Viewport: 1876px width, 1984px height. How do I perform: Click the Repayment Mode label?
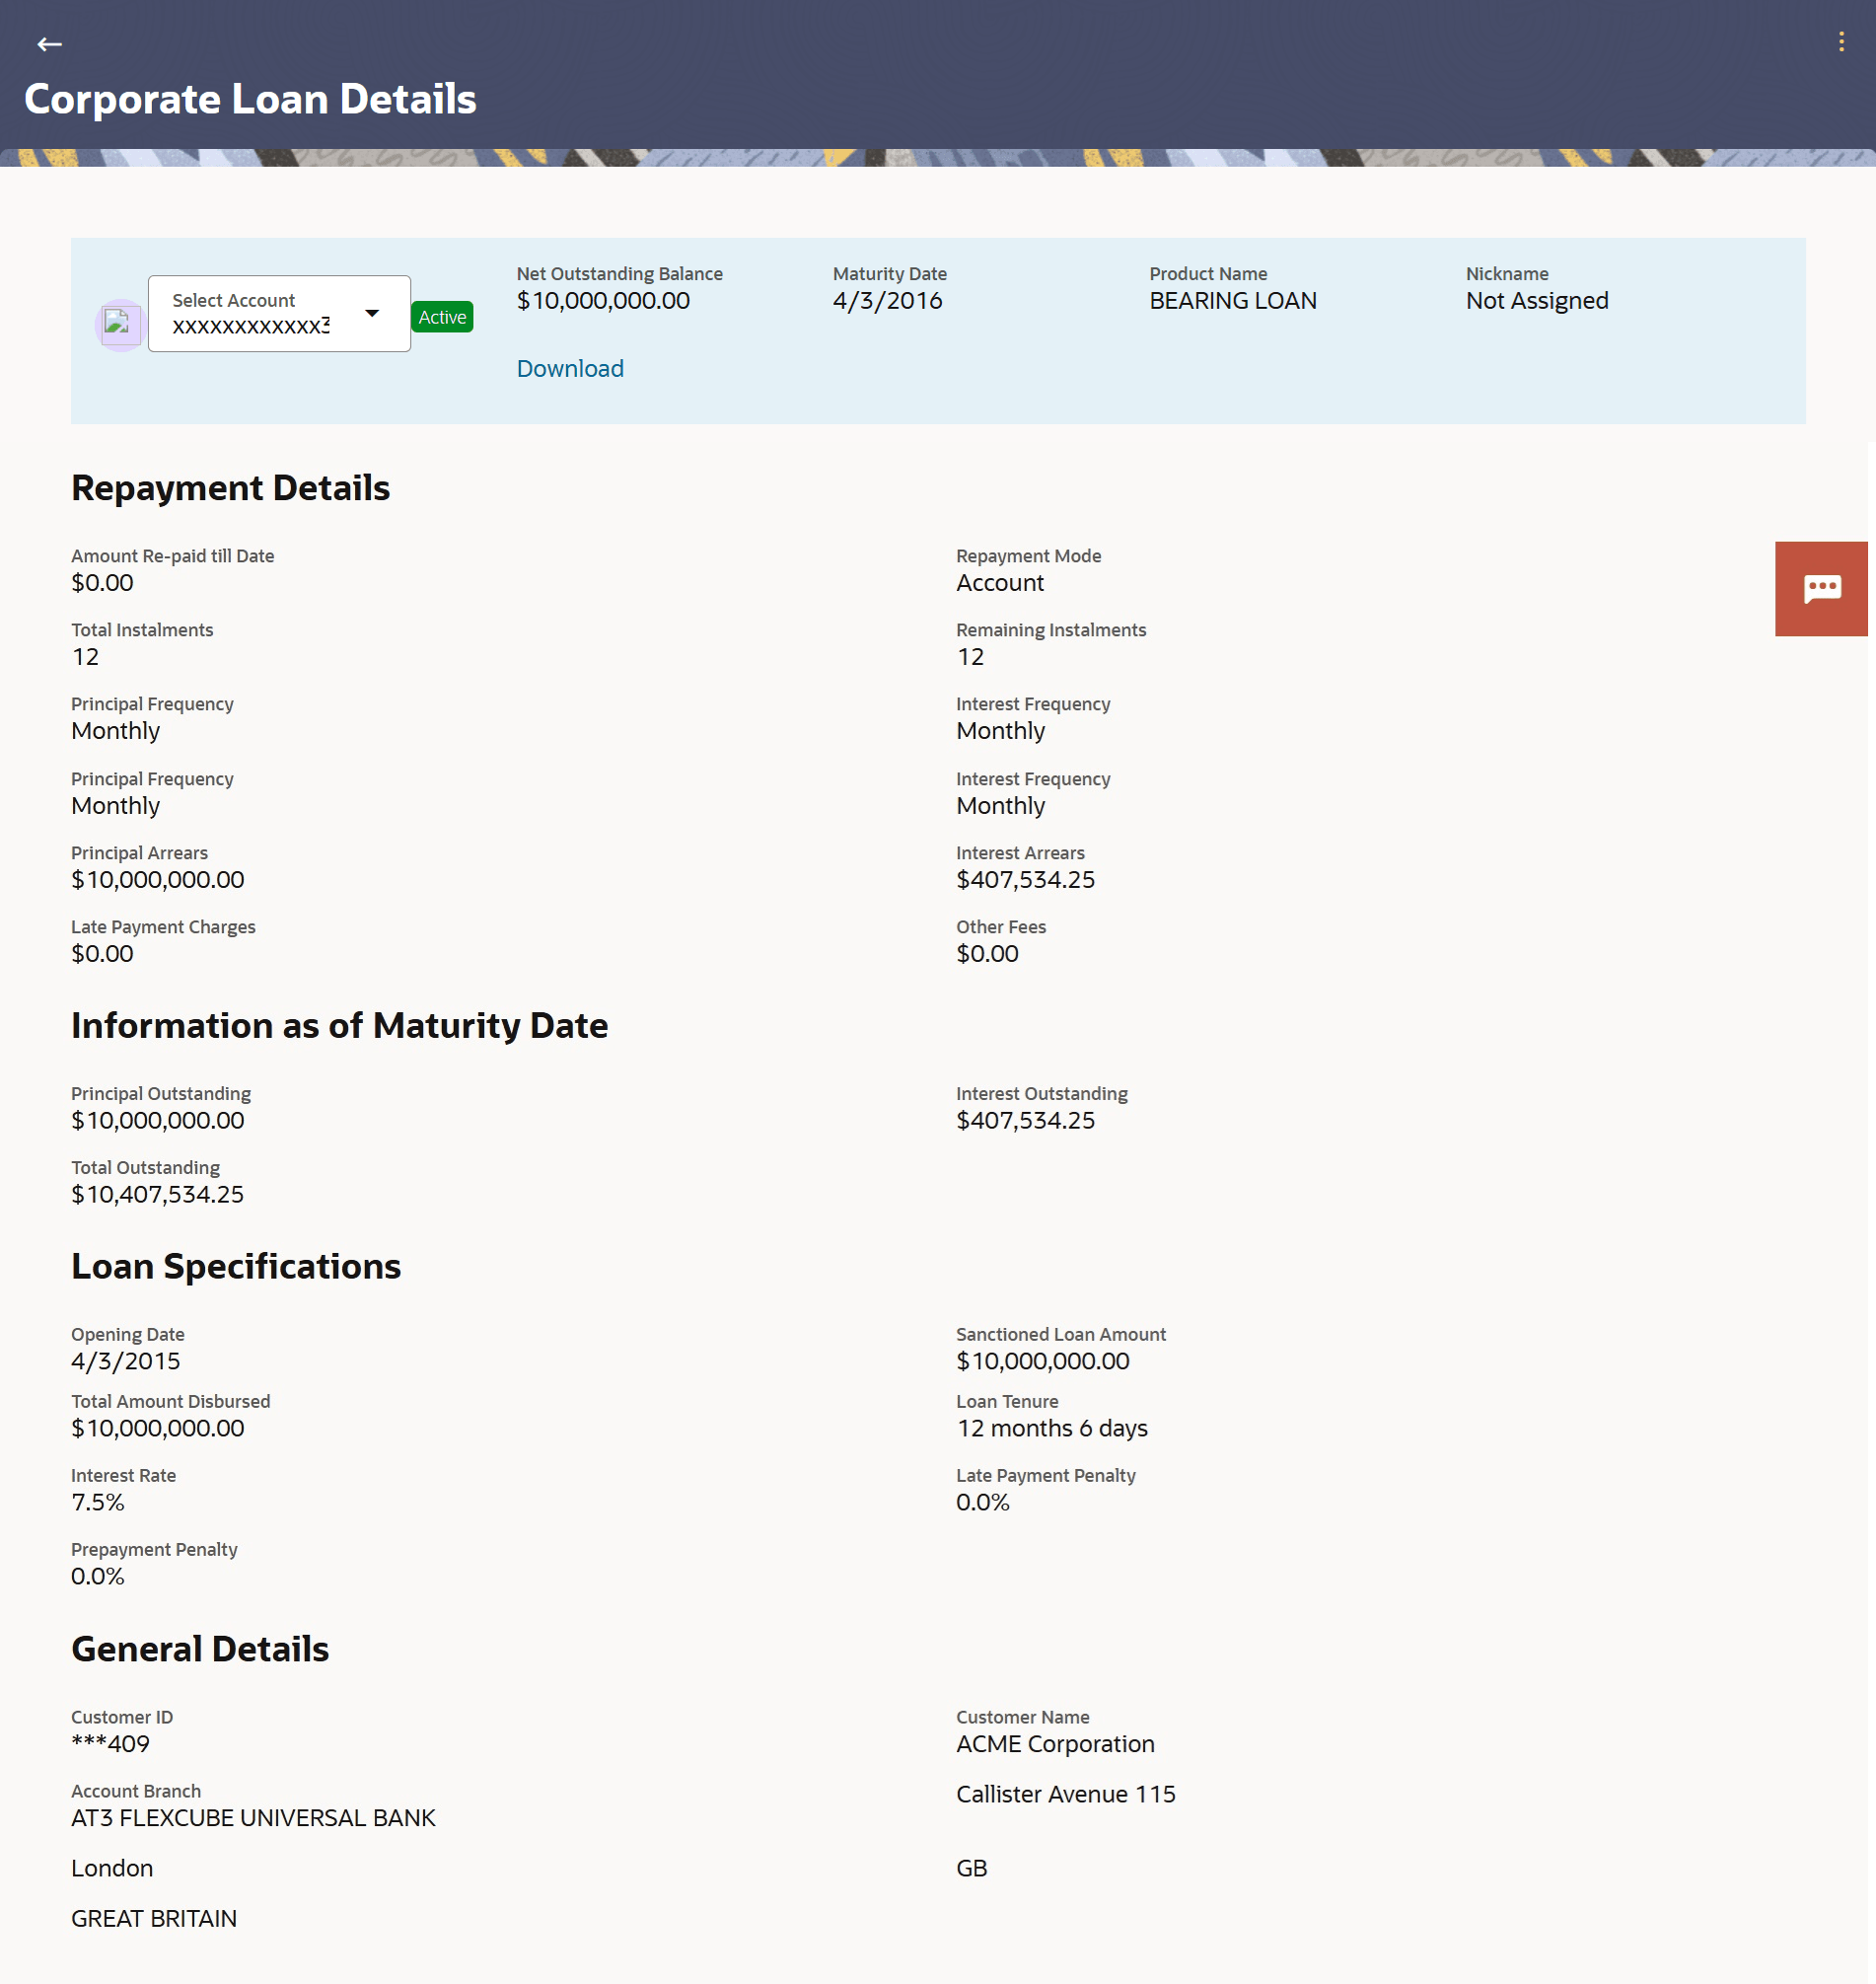point(1028,556)
